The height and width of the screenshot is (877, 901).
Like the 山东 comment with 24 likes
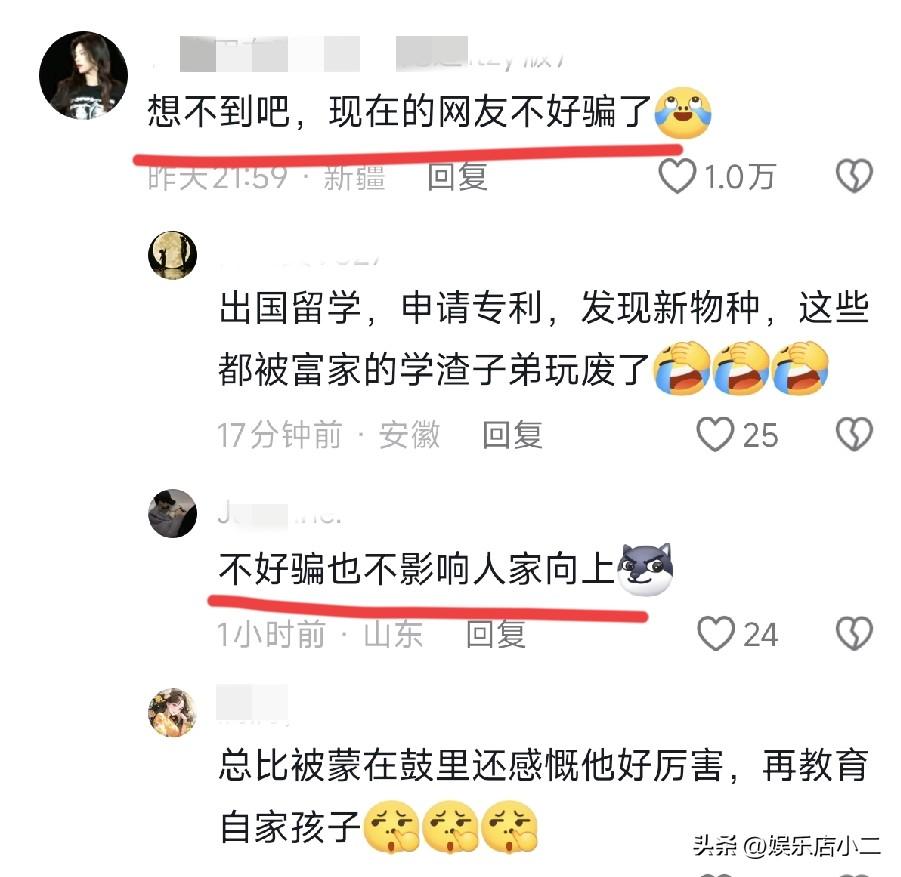pyautogui.click(x=716, y=633)
